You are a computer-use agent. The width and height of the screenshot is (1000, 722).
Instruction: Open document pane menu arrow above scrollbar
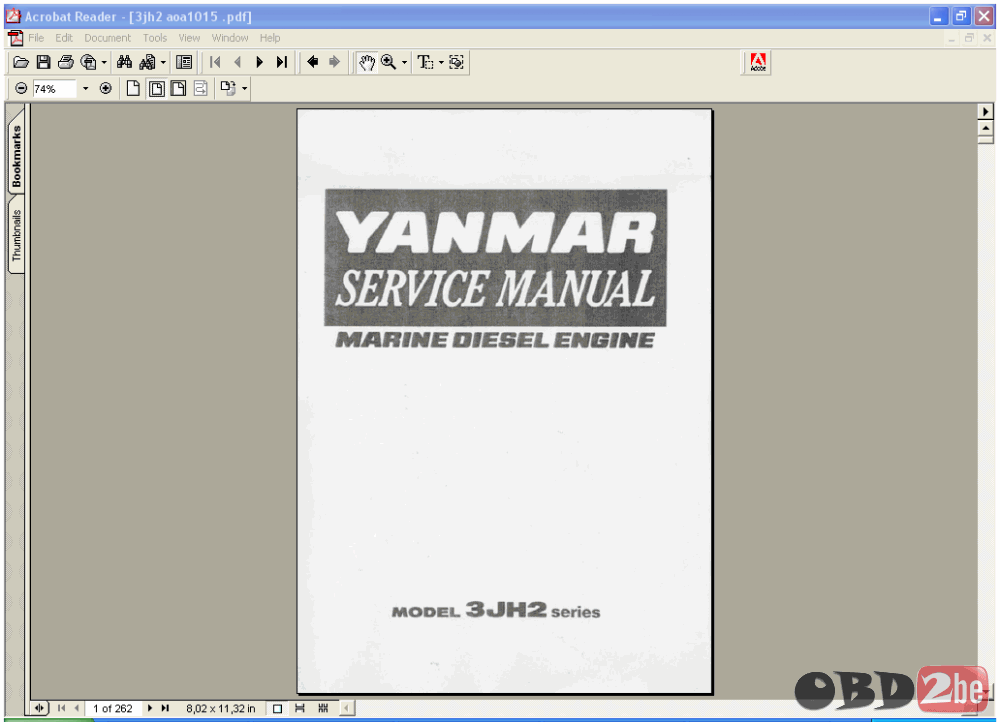click(985, 112)
